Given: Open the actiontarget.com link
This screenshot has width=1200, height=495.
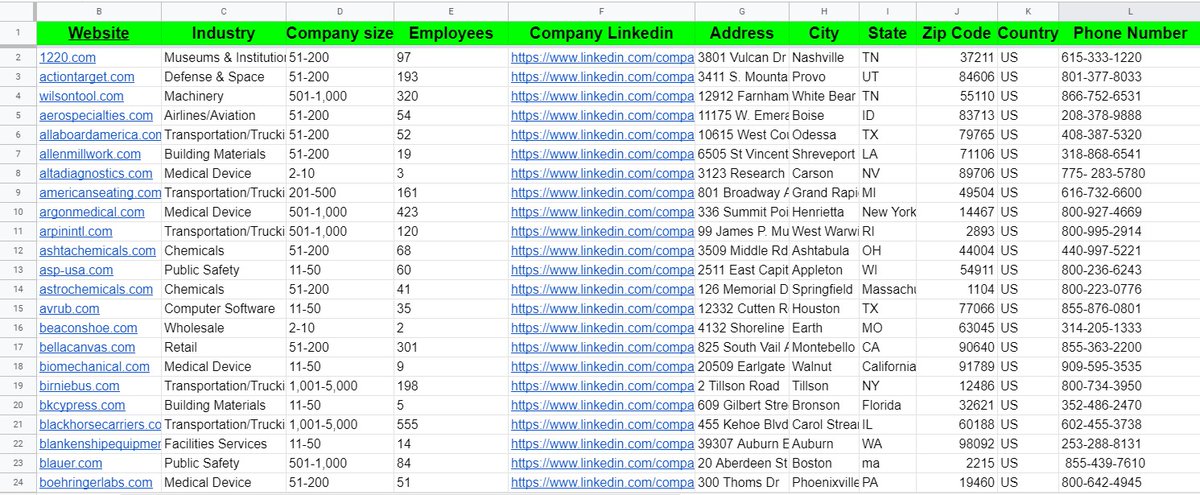Looking at the screenshot, I should coord(86,77).
